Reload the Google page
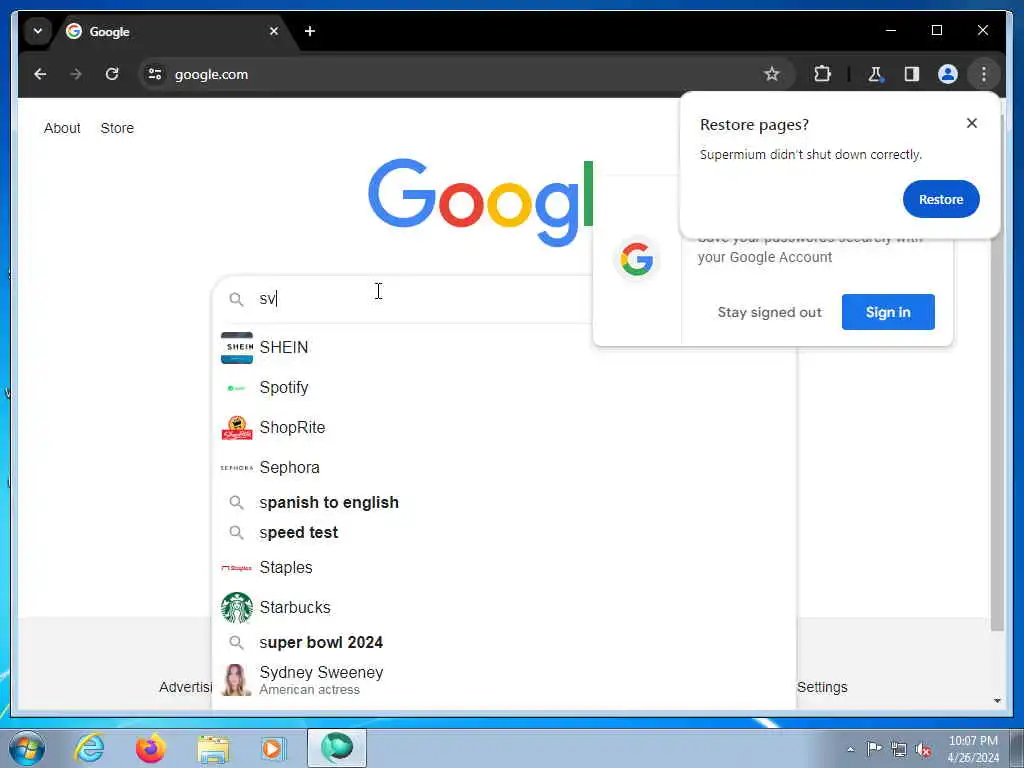This screenshot has width=1024, height=768. 112,74
